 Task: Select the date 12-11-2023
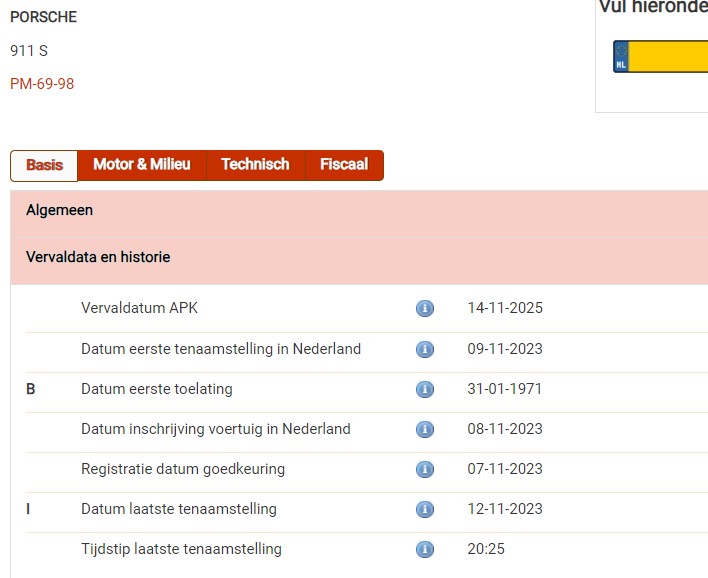(505, 509)
